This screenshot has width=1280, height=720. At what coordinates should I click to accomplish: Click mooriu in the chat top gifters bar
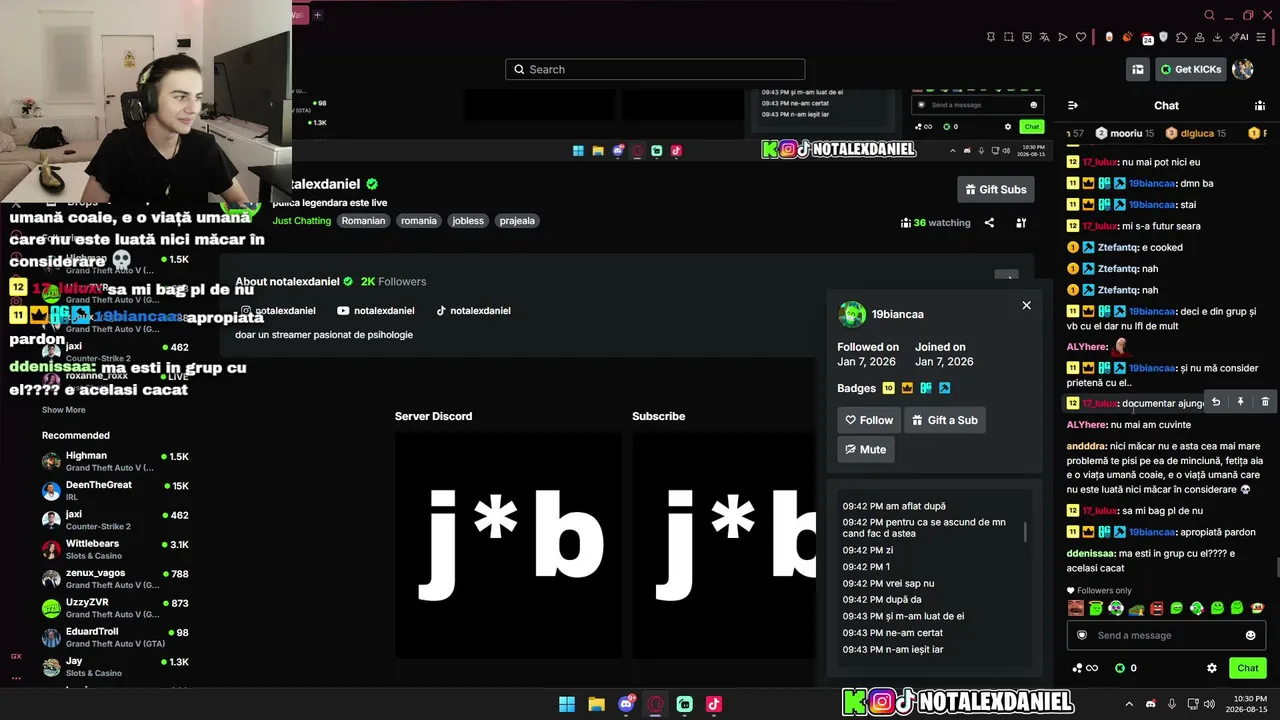[x=1125, y=133]
